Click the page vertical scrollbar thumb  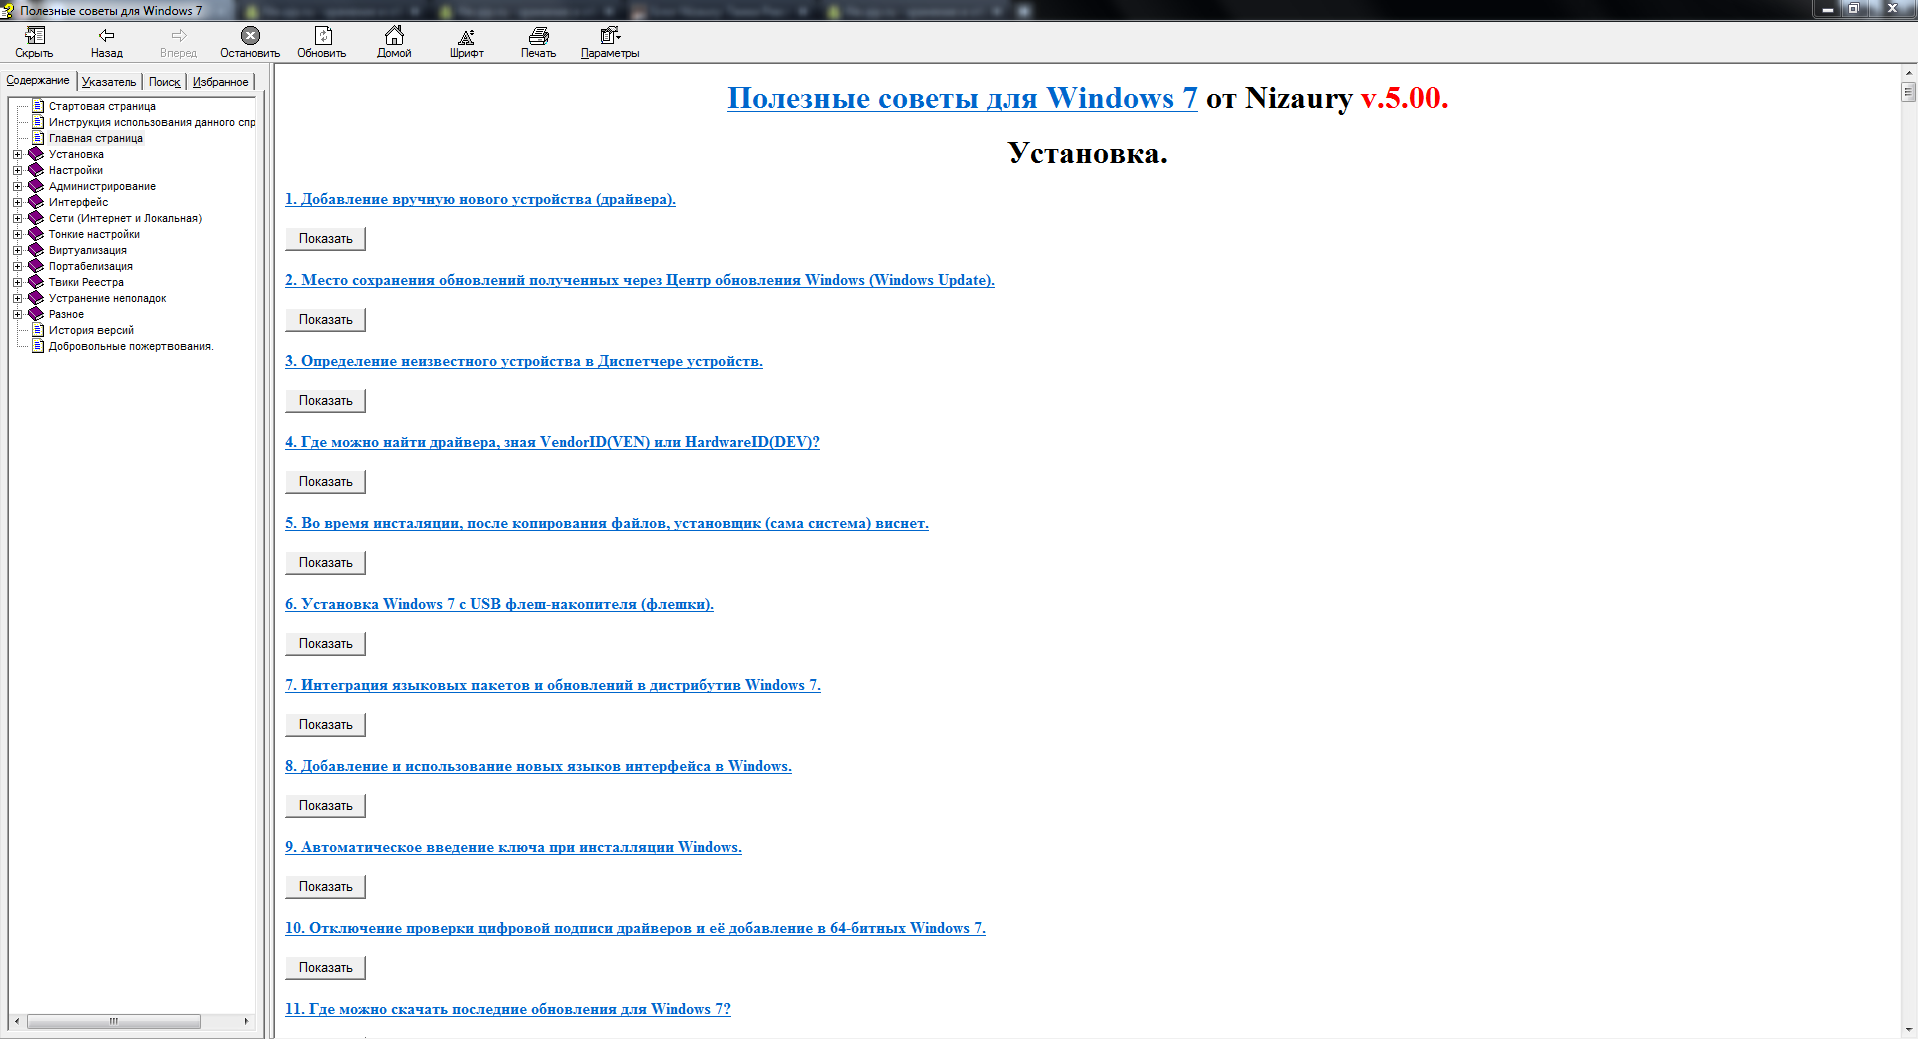pos(1908,92)
